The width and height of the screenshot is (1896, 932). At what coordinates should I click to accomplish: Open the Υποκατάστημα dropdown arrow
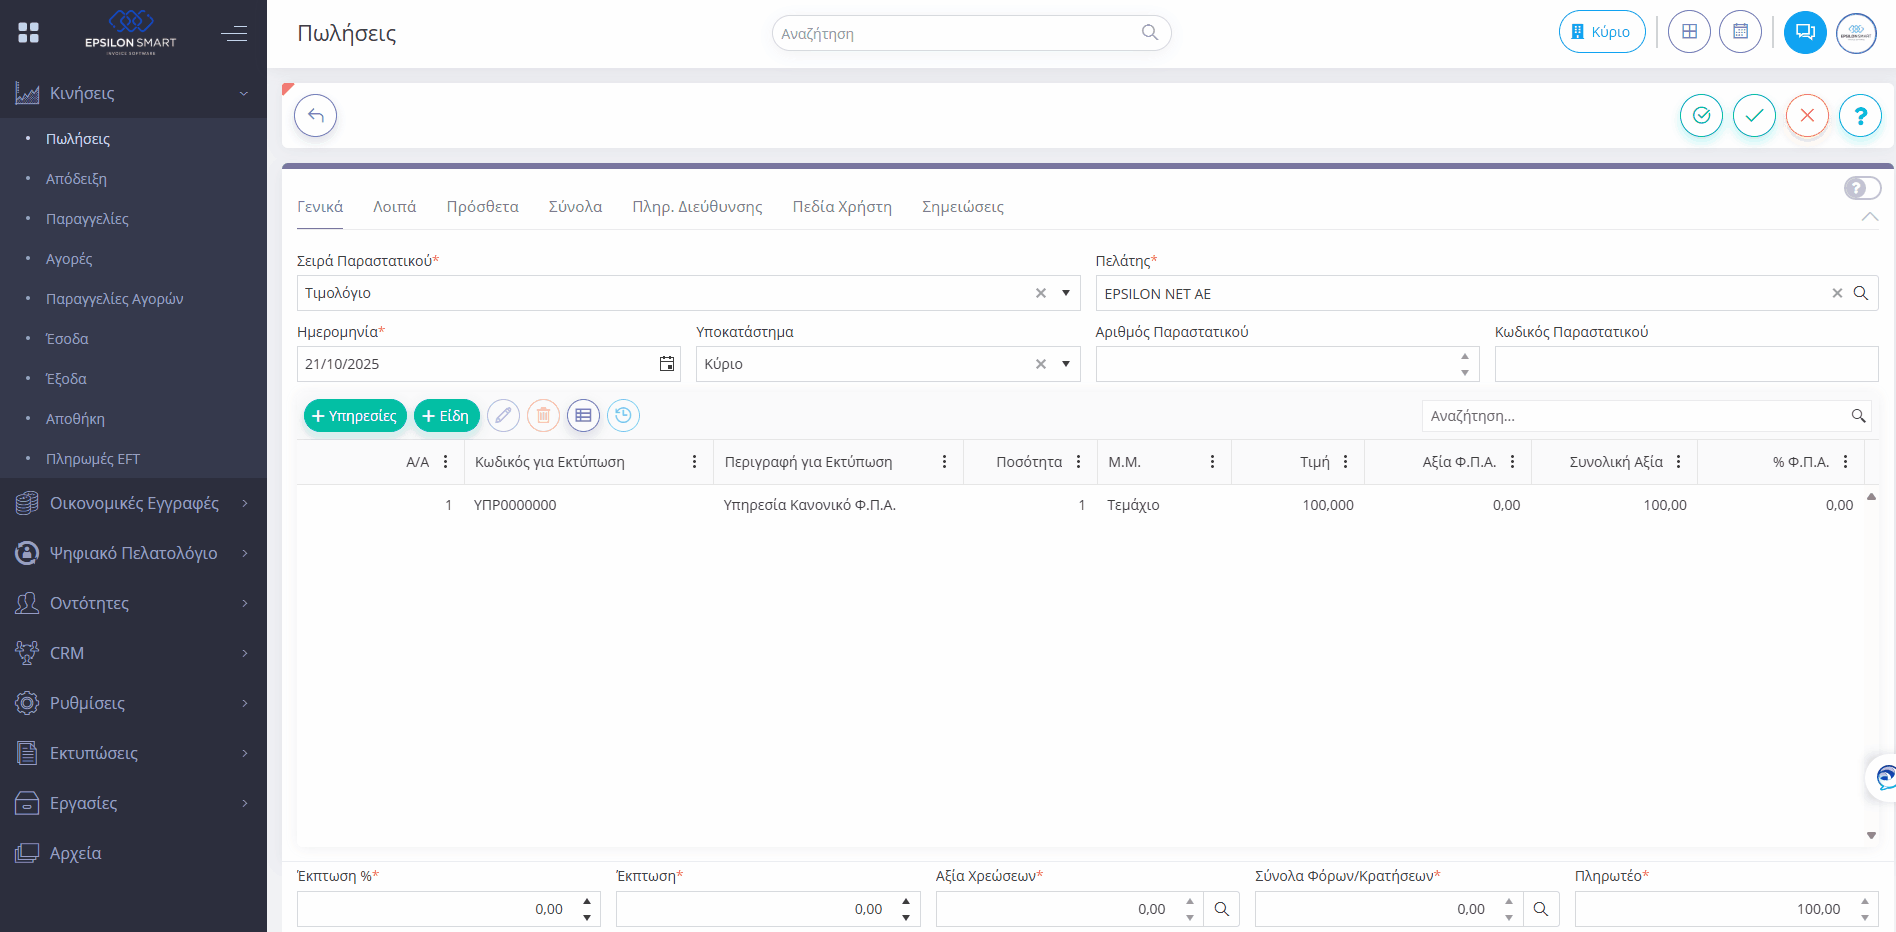1066,364
